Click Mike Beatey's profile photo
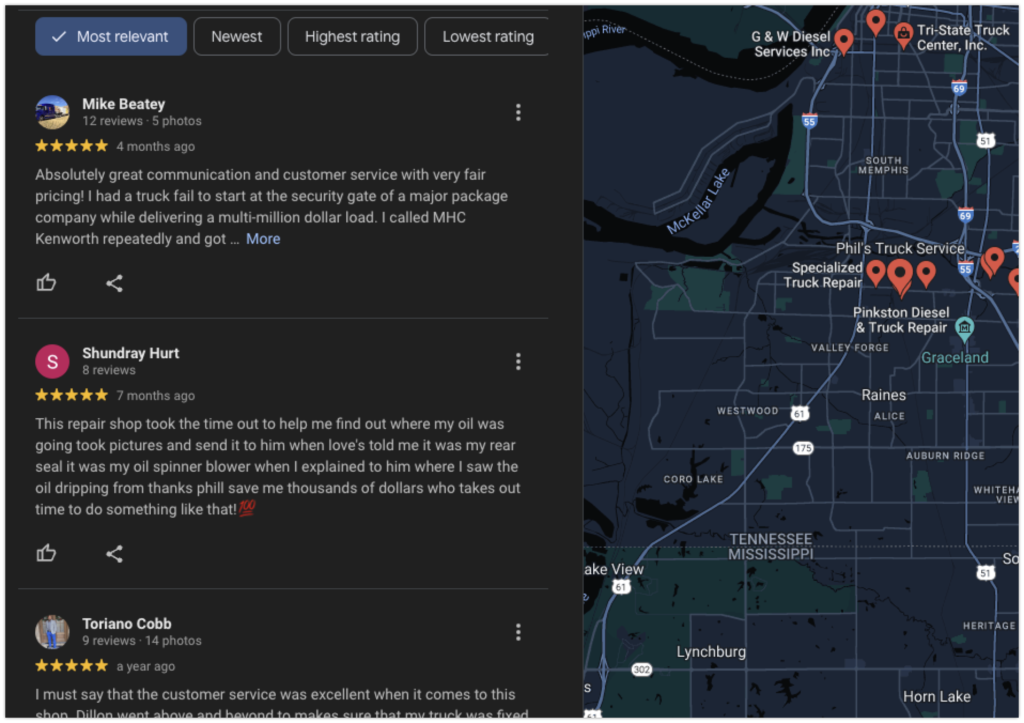 click(52, 112)
